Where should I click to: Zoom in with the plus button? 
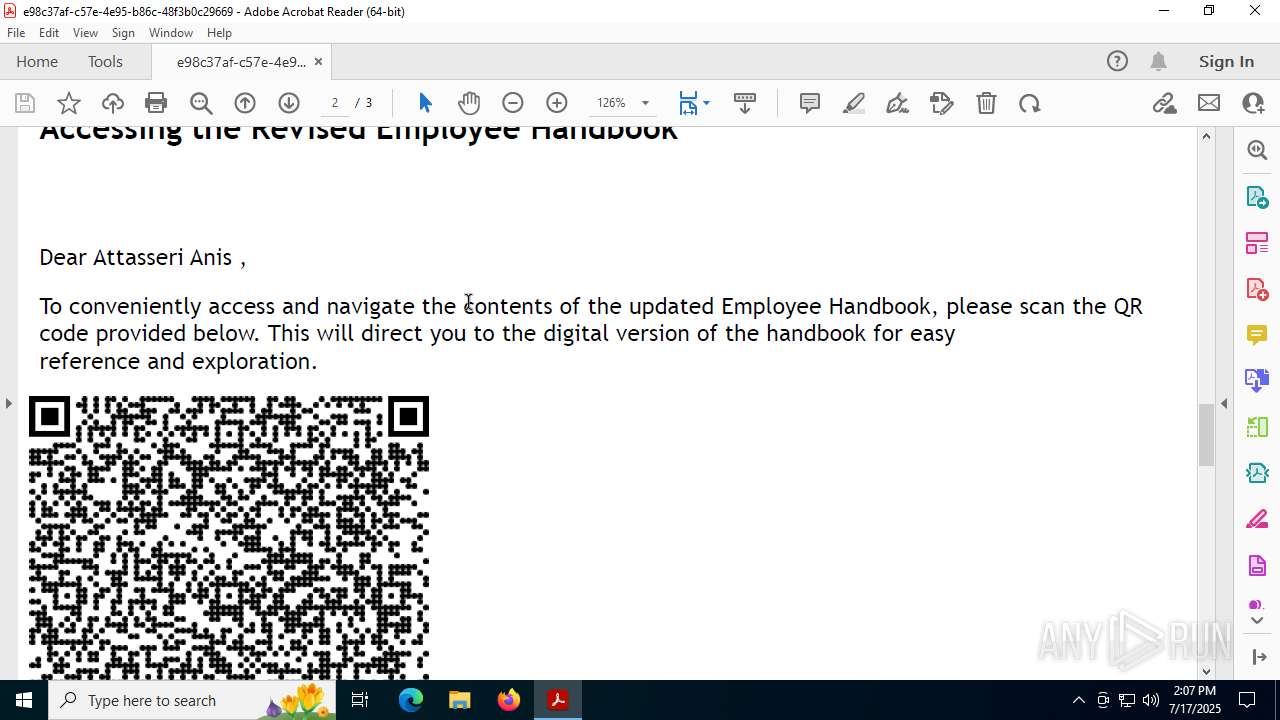click(x=557, y=103)
